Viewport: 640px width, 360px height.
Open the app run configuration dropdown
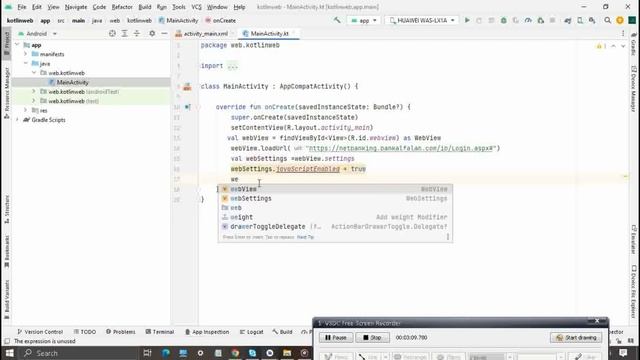(x=364, y=20)
